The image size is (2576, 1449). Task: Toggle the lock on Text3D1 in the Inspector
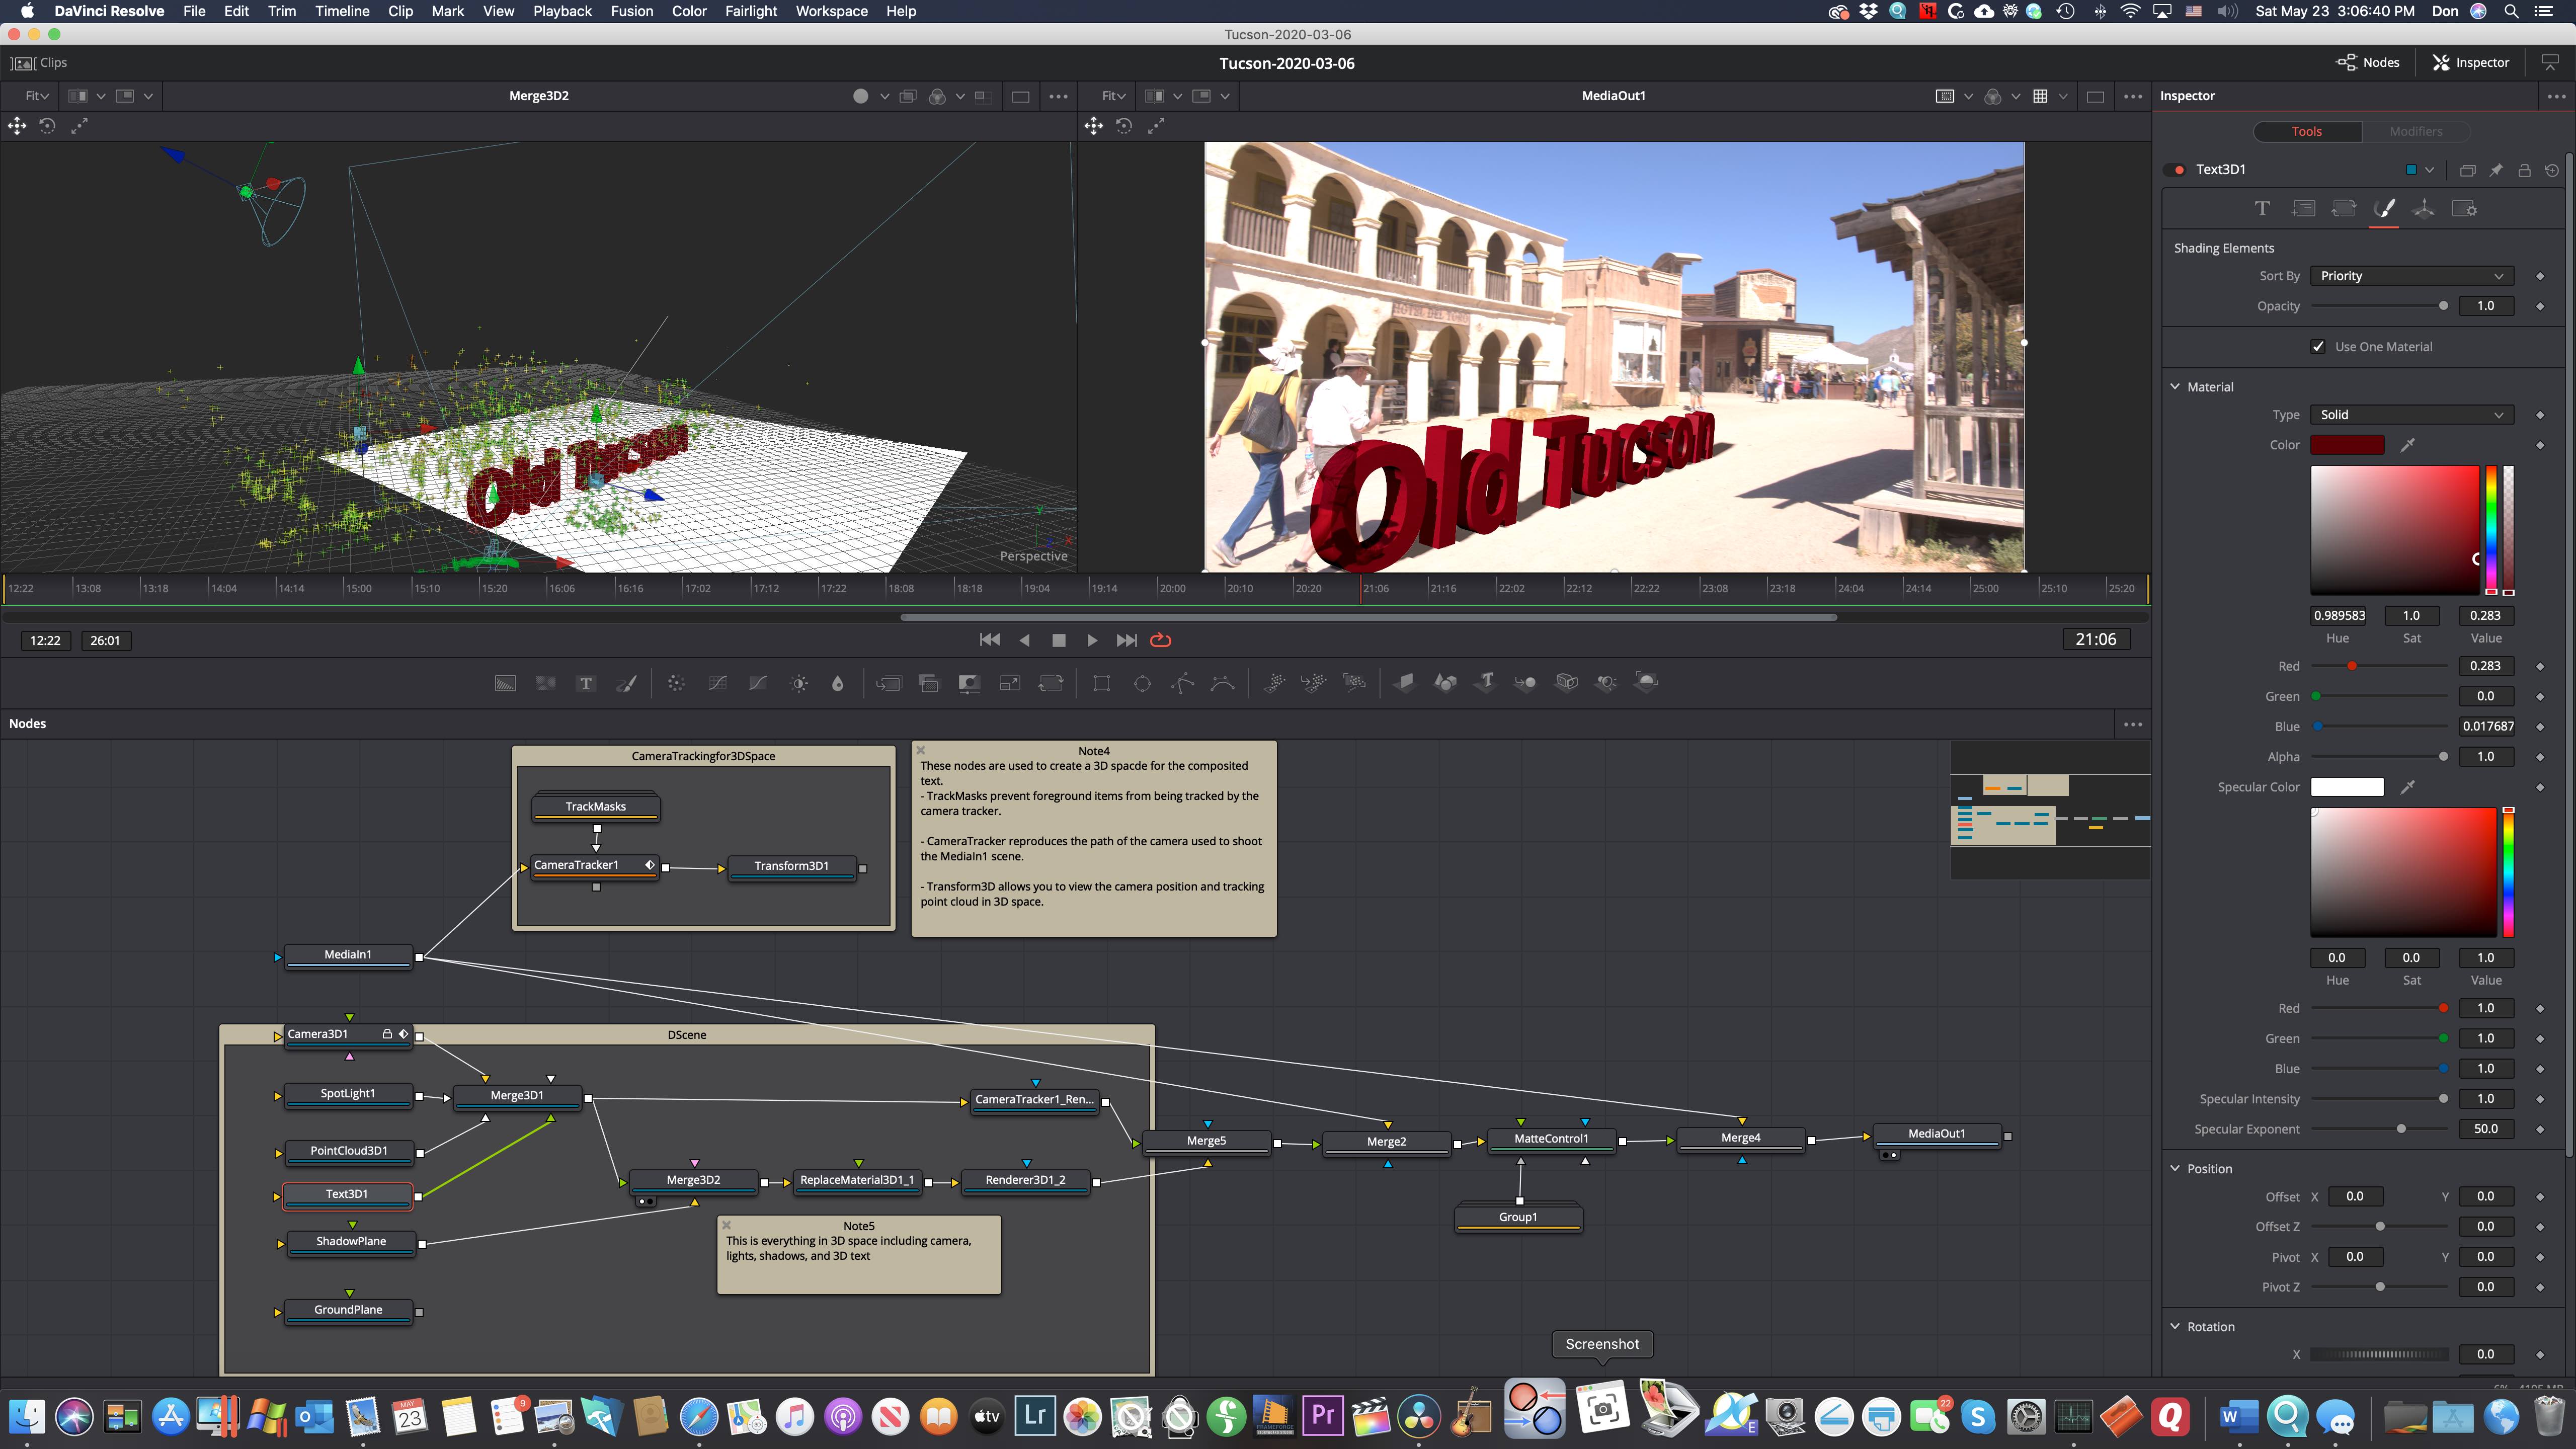coord(2524,170)
